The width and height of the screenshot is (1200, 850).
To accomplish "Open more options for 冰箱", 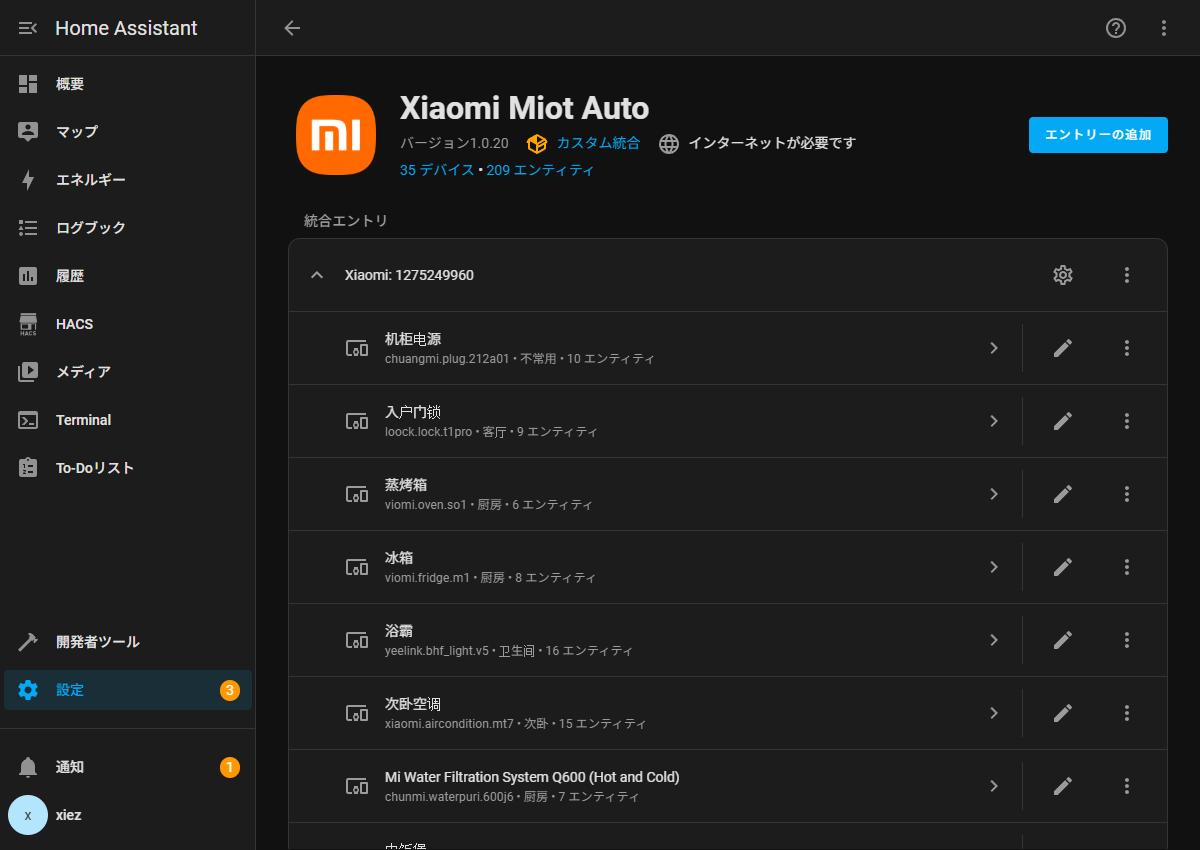I will tap(1127, 567).
